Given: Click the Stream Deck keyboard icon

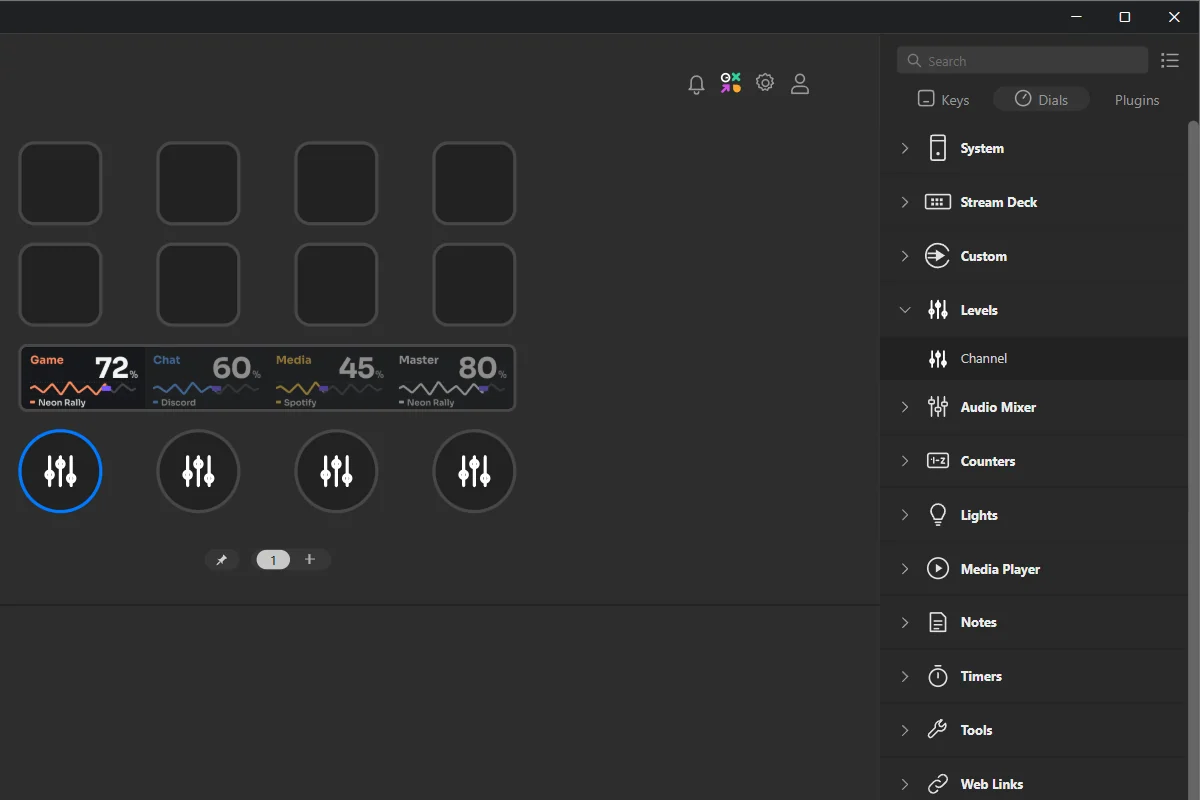Looking at the screenshot, I should pyautogui.click(x=937, y=202).
